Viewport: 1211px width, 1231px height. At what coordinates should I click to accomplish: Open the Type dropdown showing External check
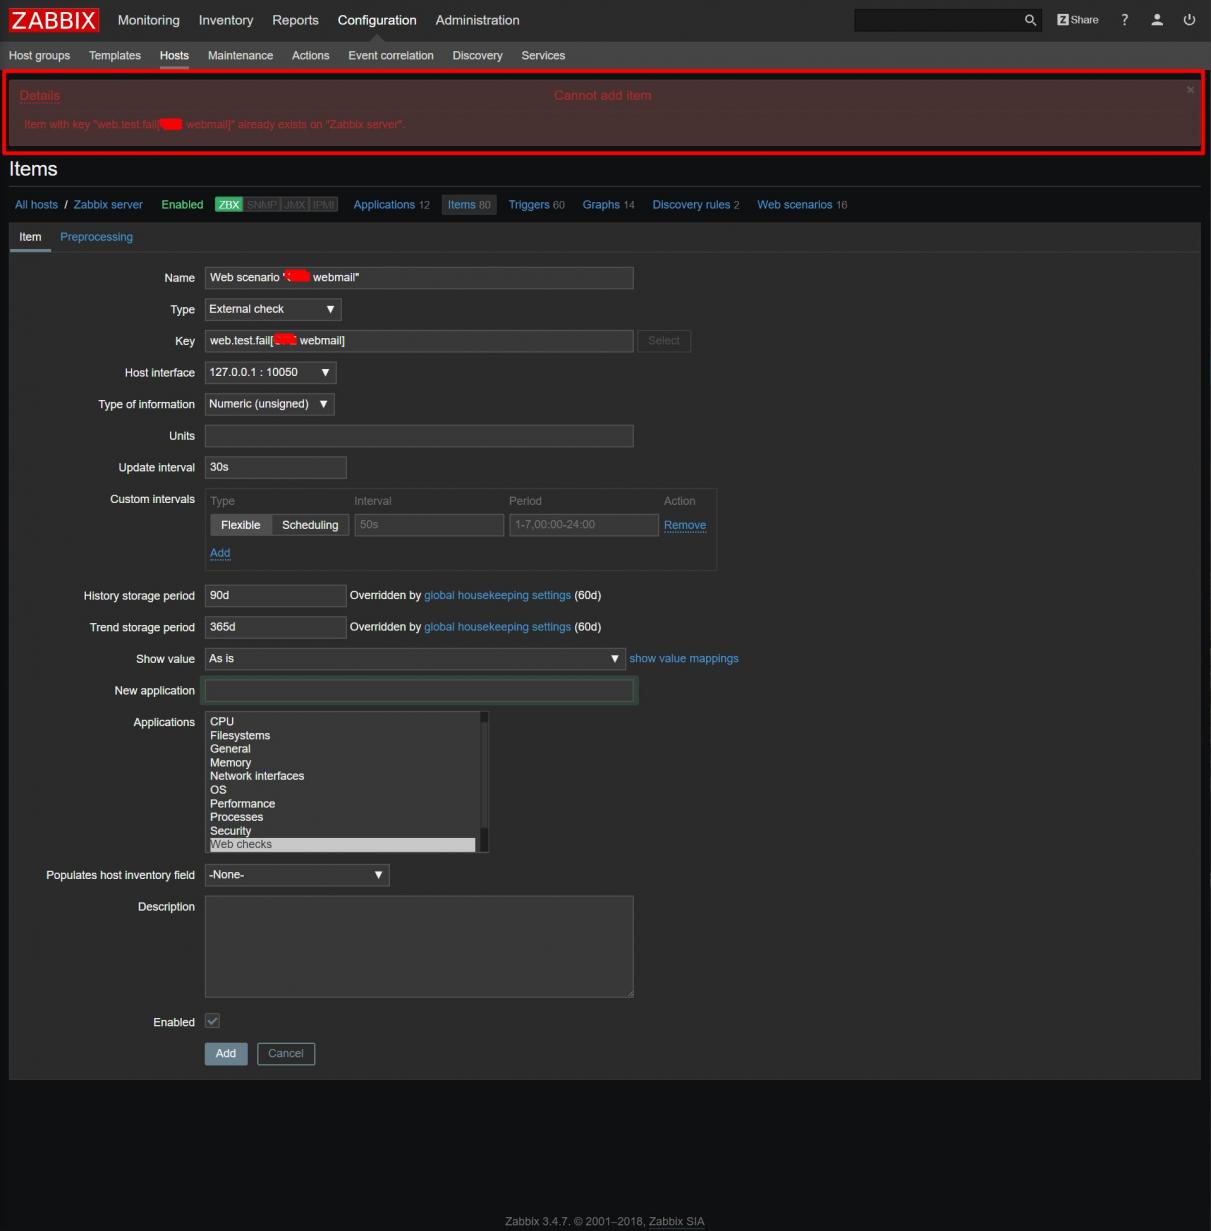[272, 309]
